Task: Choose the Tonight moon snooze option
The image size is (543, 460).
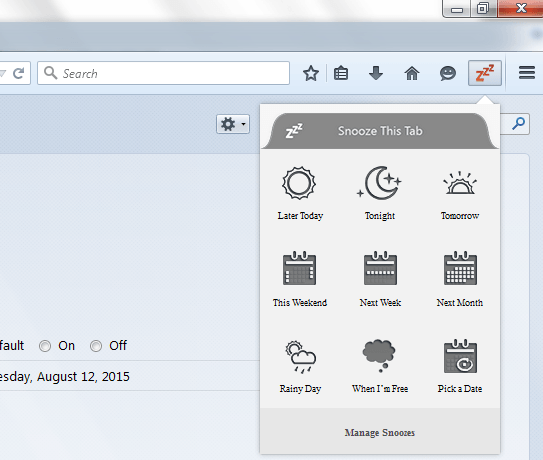Action: (x=380, y=193)
